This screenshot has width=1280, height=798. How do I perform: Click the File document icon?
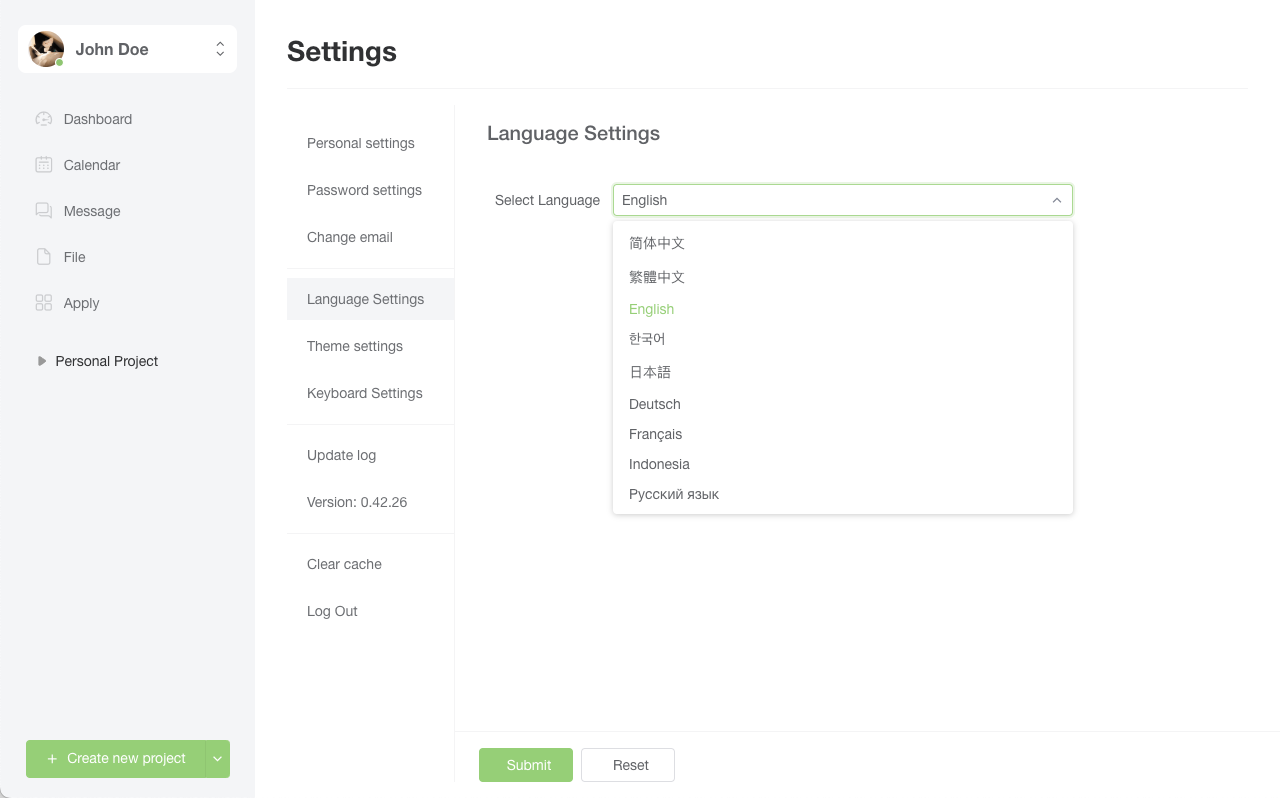(43, 257)
